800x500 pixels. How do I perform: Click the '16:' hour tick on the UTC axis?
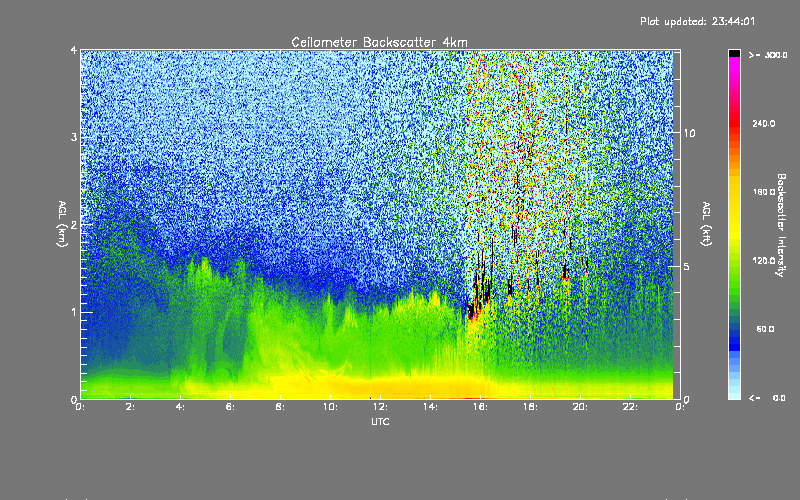click(x=481, y=407)
